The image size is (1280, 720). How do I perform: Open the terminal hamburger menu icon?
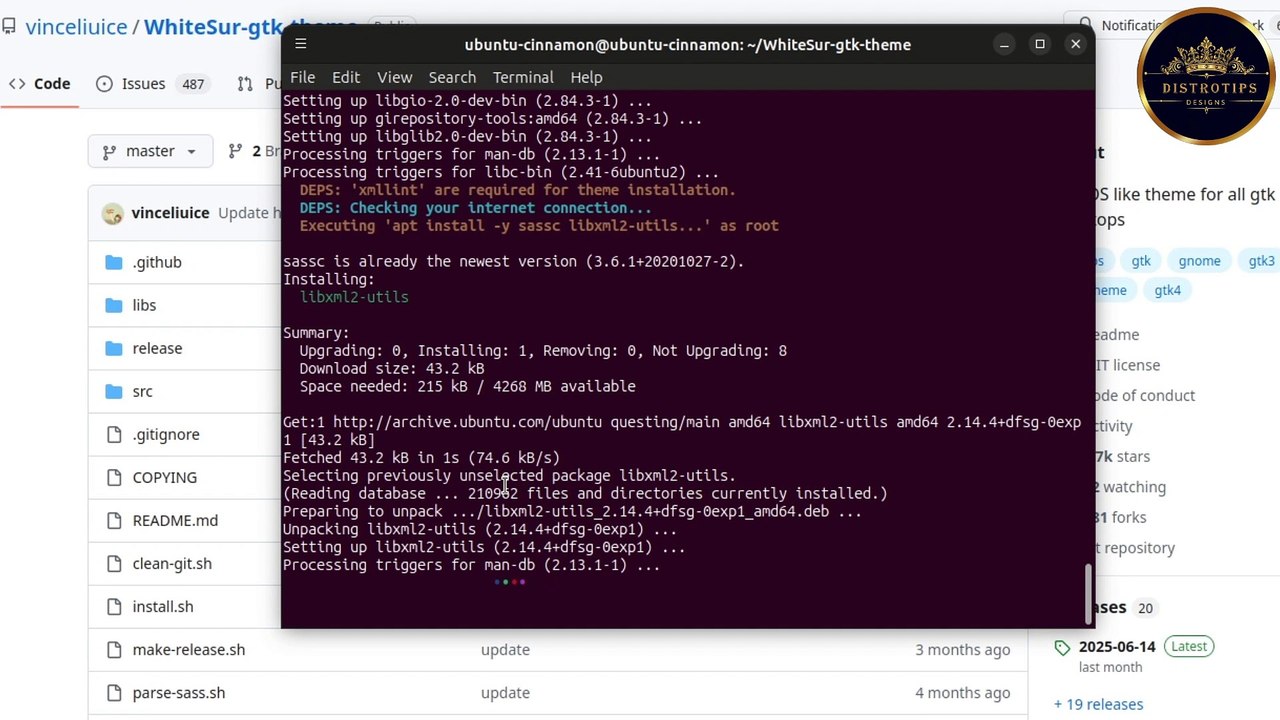(301, 44)
